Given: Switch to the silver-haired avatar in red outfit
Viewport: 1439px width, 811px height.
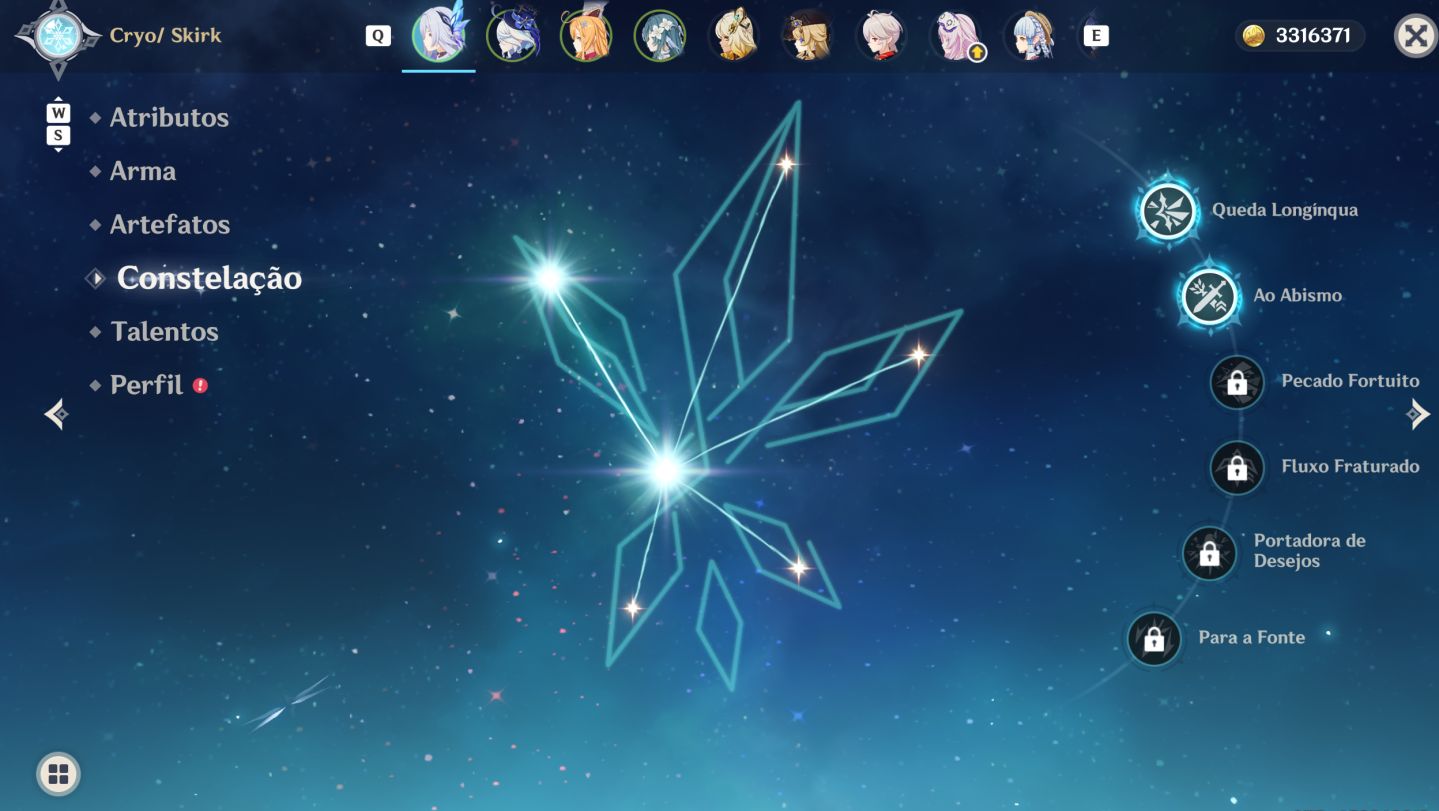Looking at the screenshot, I should (882, 36).
